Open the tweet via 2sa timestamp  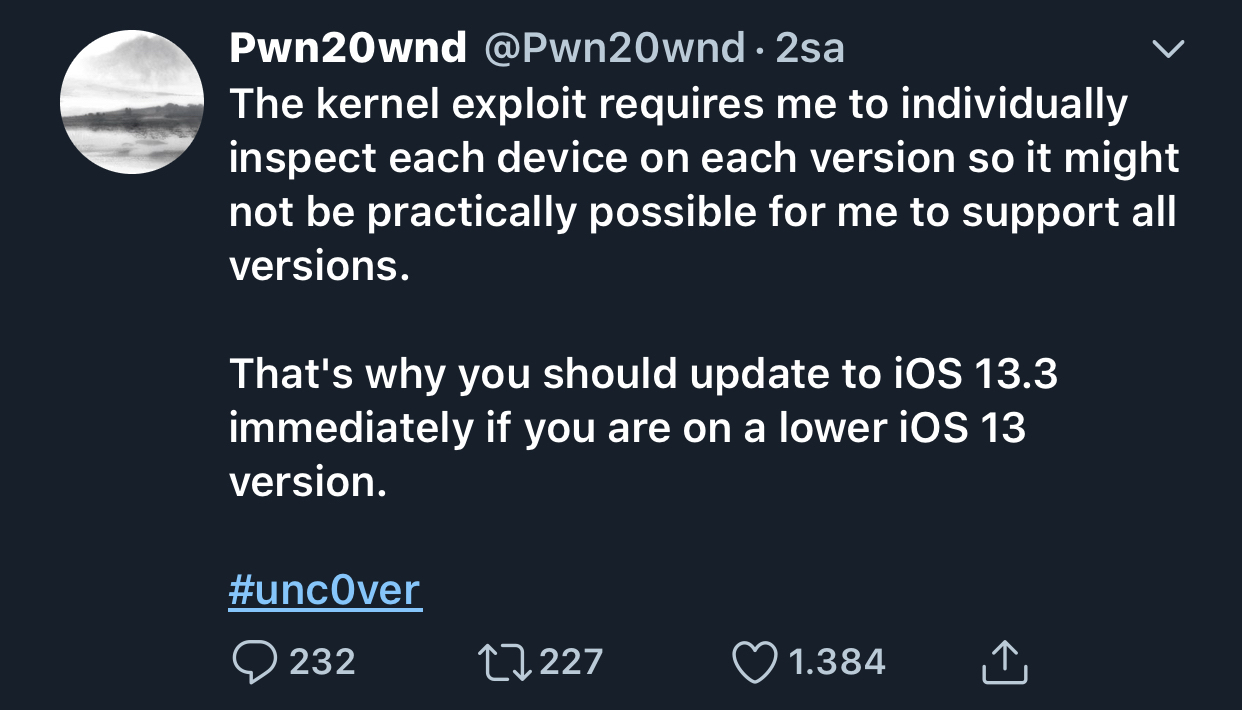811,47
